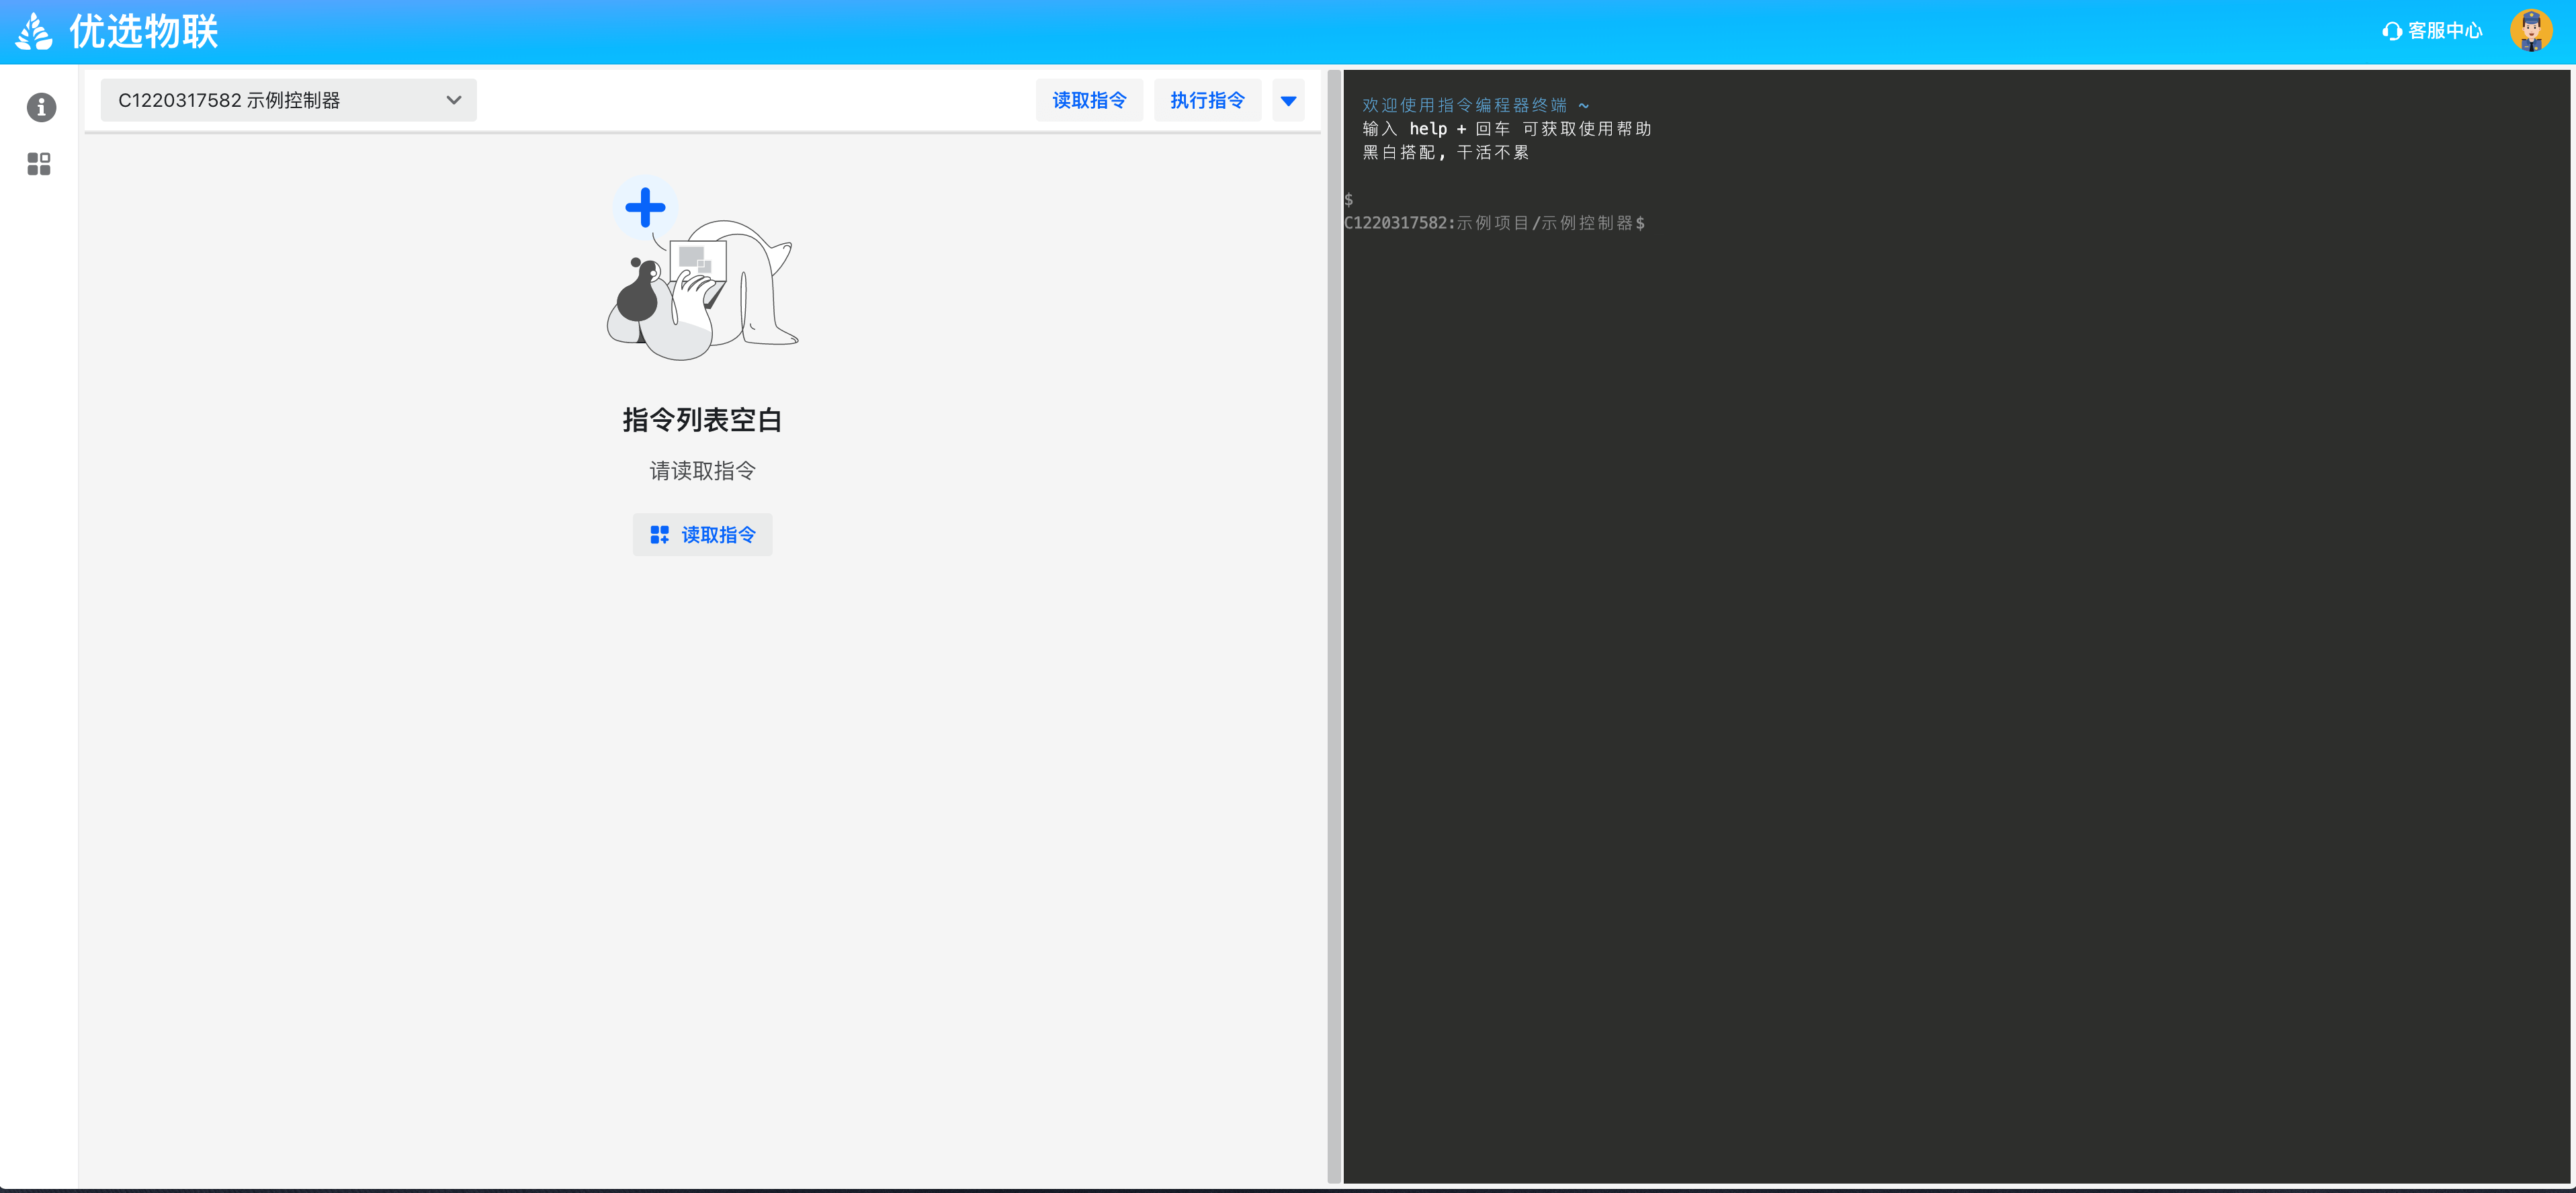Image resolution: width=2576 pixels, height=1193 pixels.
Task: Open the user avatar menu
Action: coord(2531,31)
